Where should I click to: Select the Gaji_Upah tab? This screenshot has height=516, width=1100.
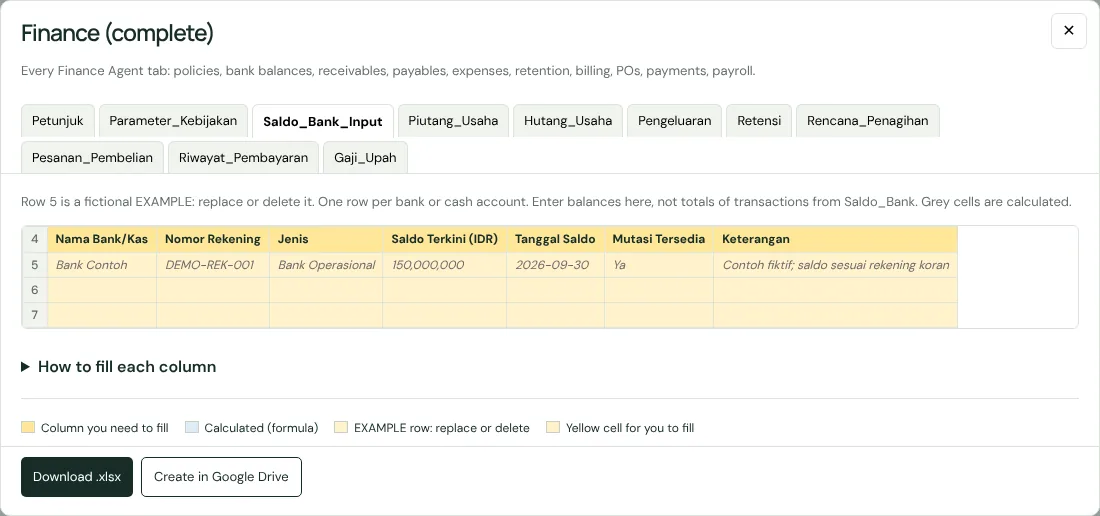tap(365, 158)
